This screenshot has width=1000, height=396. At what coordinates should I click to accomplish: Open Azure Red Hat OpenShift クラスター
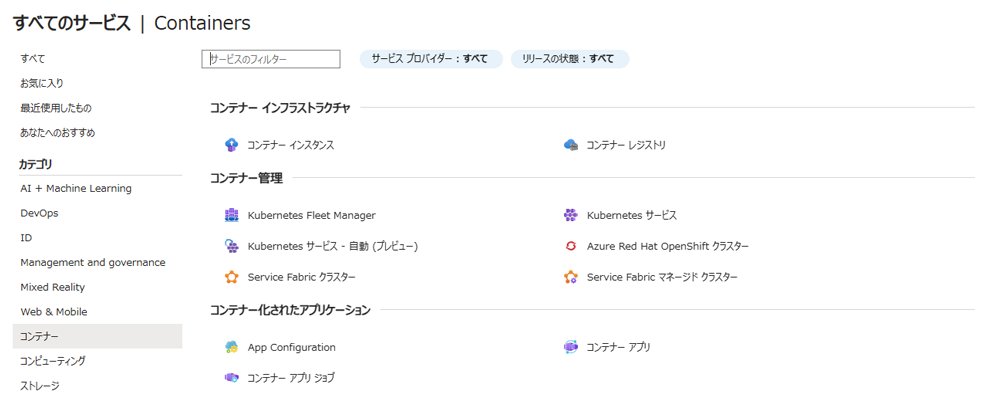pos(668,246)
